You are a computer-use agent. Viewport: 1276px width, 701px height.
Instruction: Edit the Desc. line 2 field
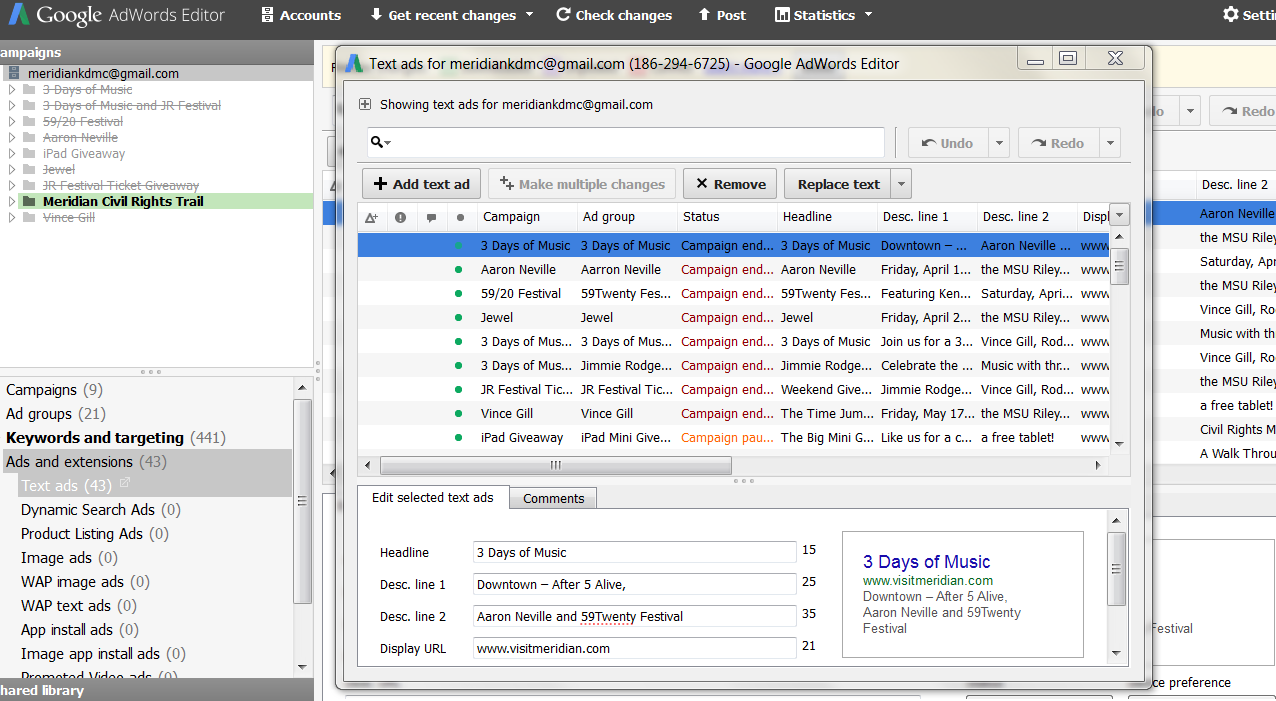635,616
